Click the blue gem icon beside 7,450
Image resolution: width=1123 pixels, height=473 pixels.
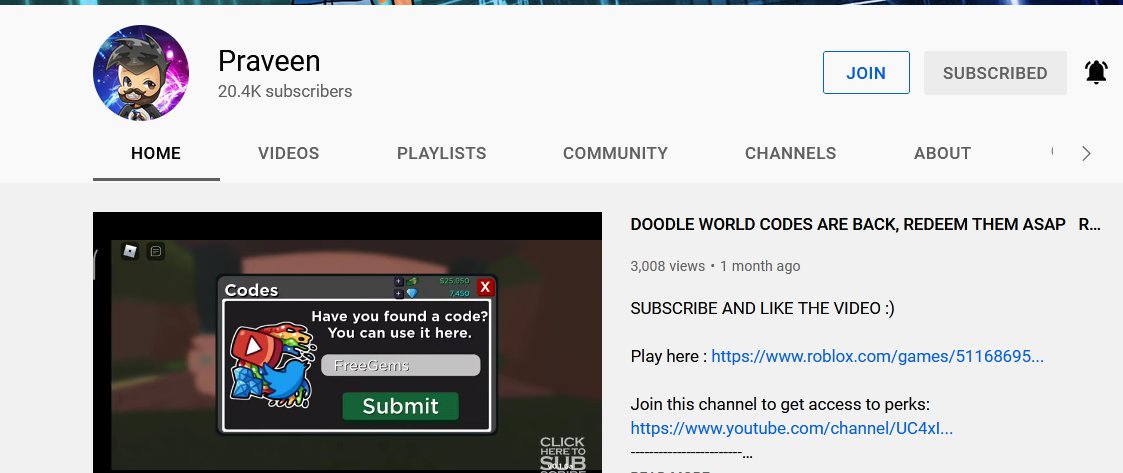point(412,293)
